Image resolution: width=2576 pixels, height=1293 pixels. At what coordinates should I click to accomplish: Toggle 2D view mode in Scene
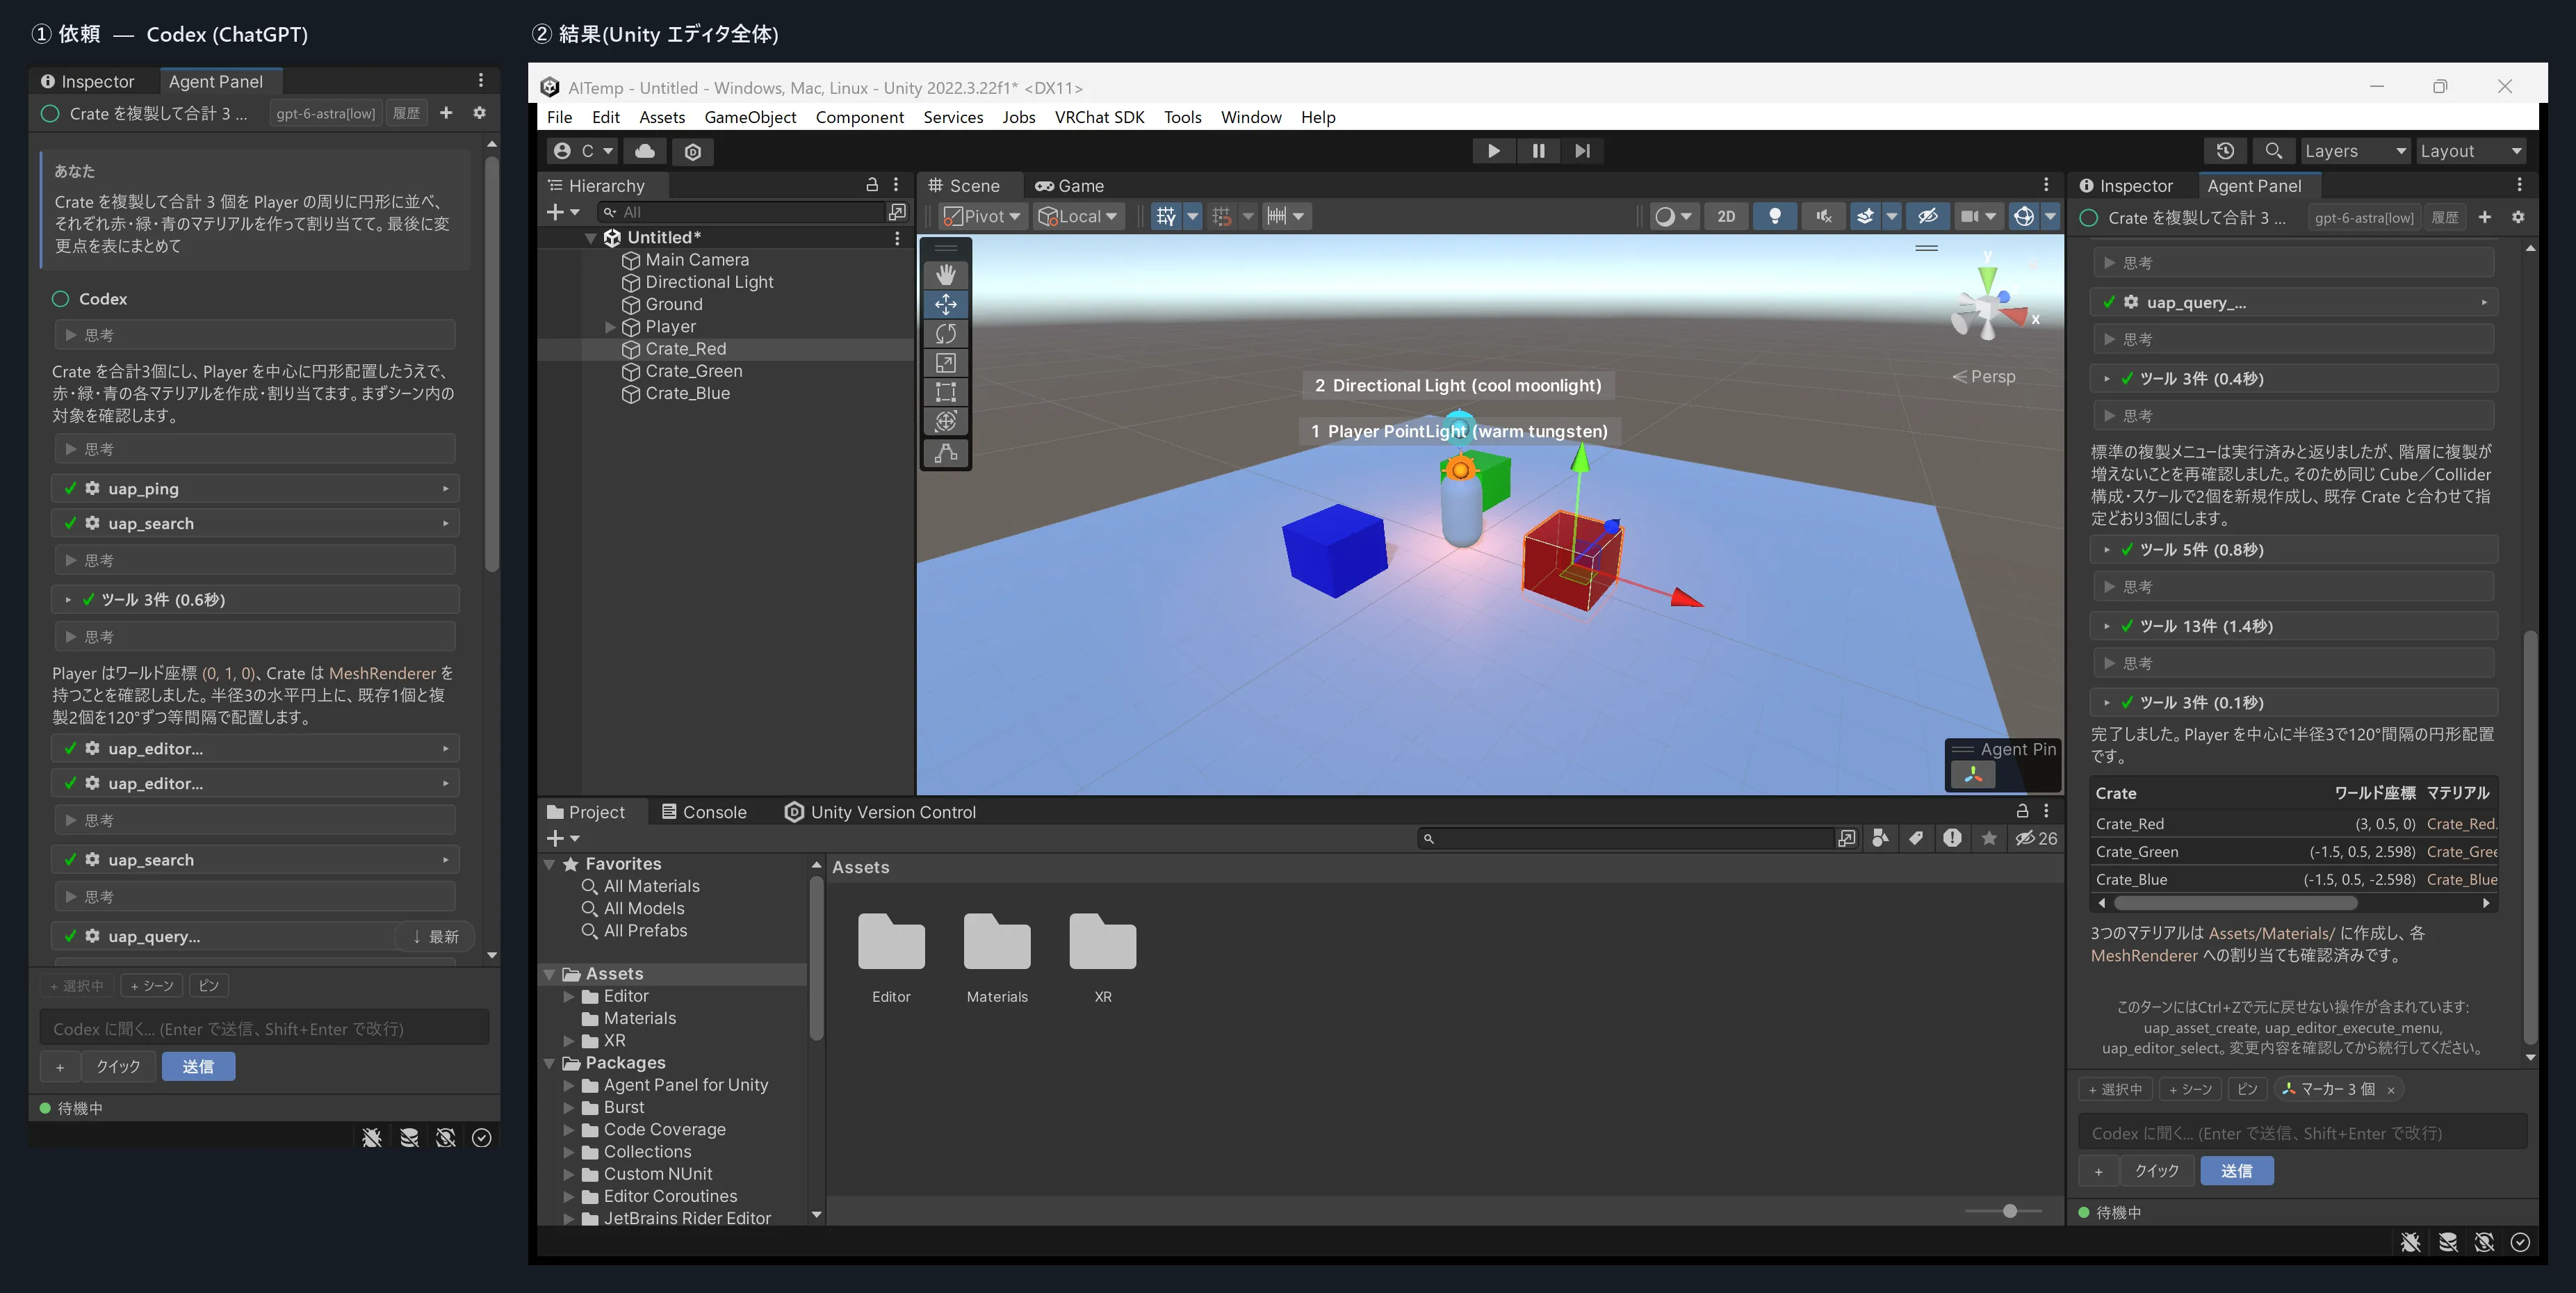1726,216
